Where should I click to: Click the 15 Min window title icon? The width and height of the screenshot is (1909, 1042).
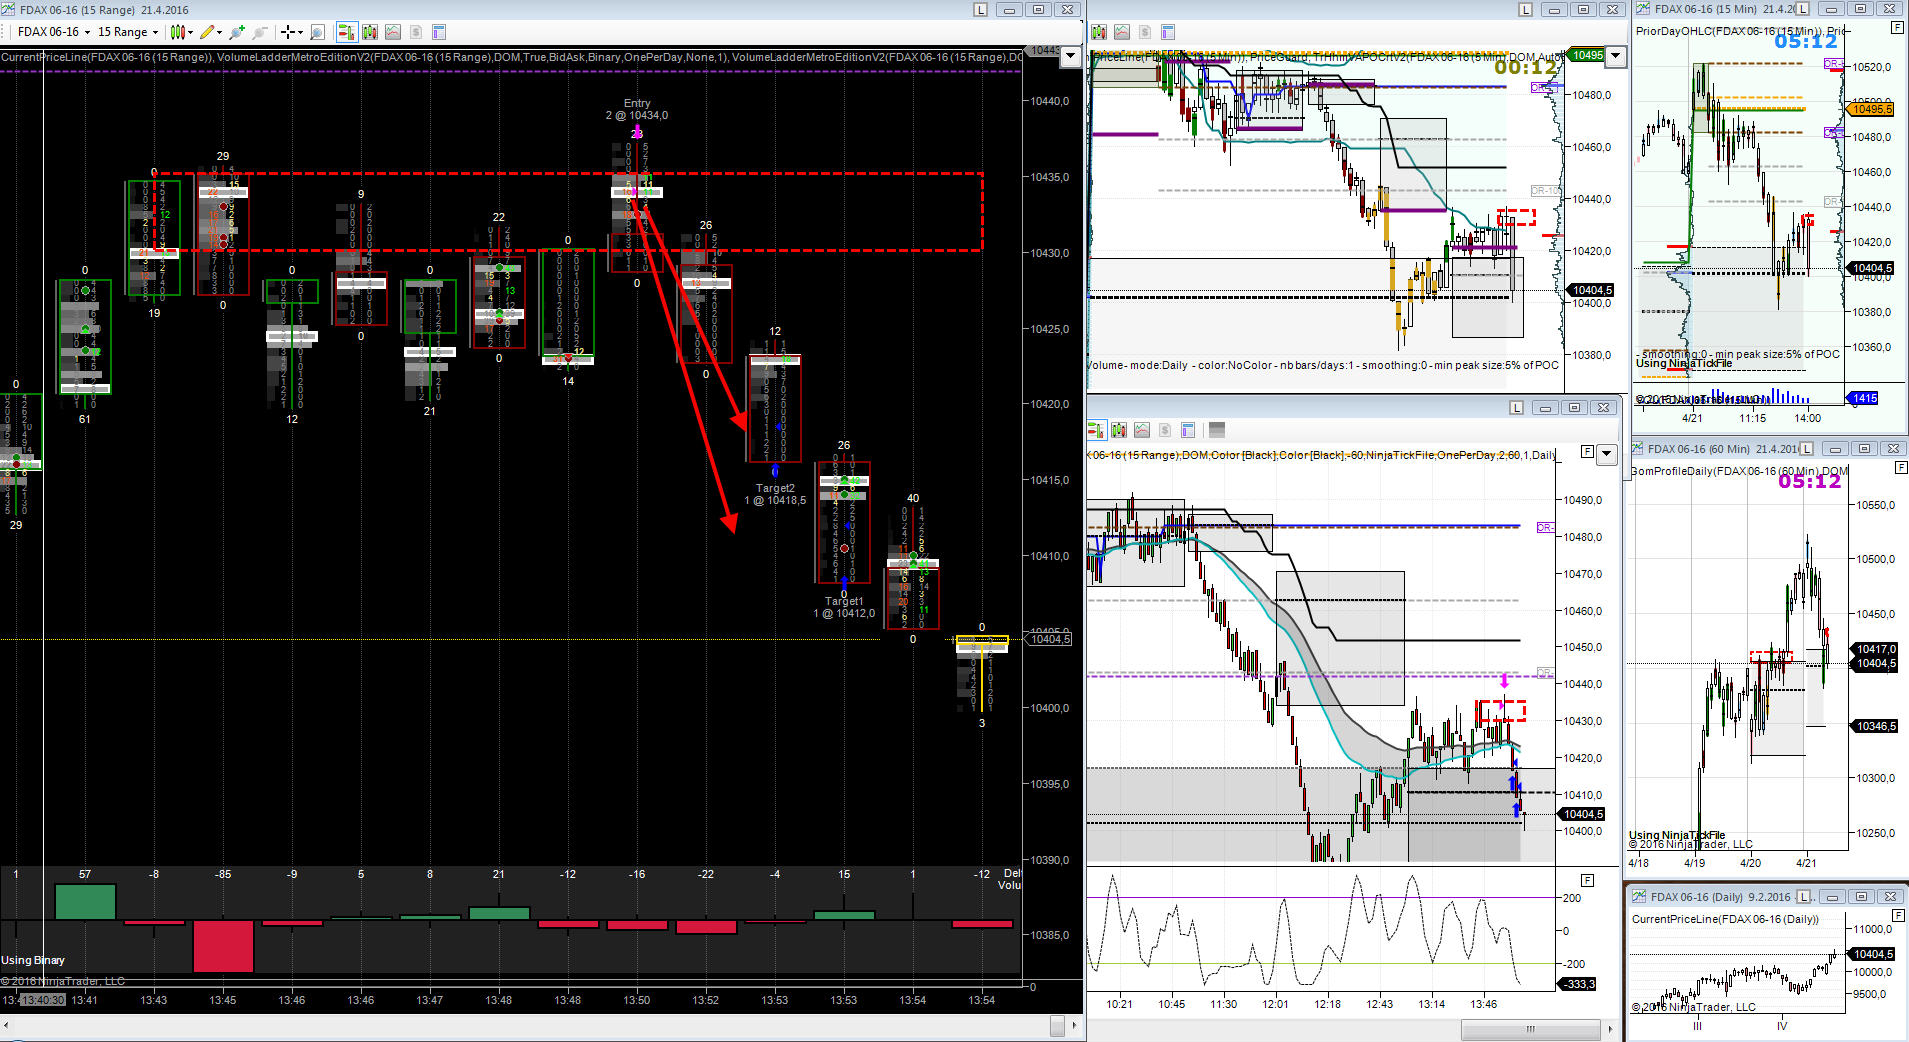[x=1642, y=9]
